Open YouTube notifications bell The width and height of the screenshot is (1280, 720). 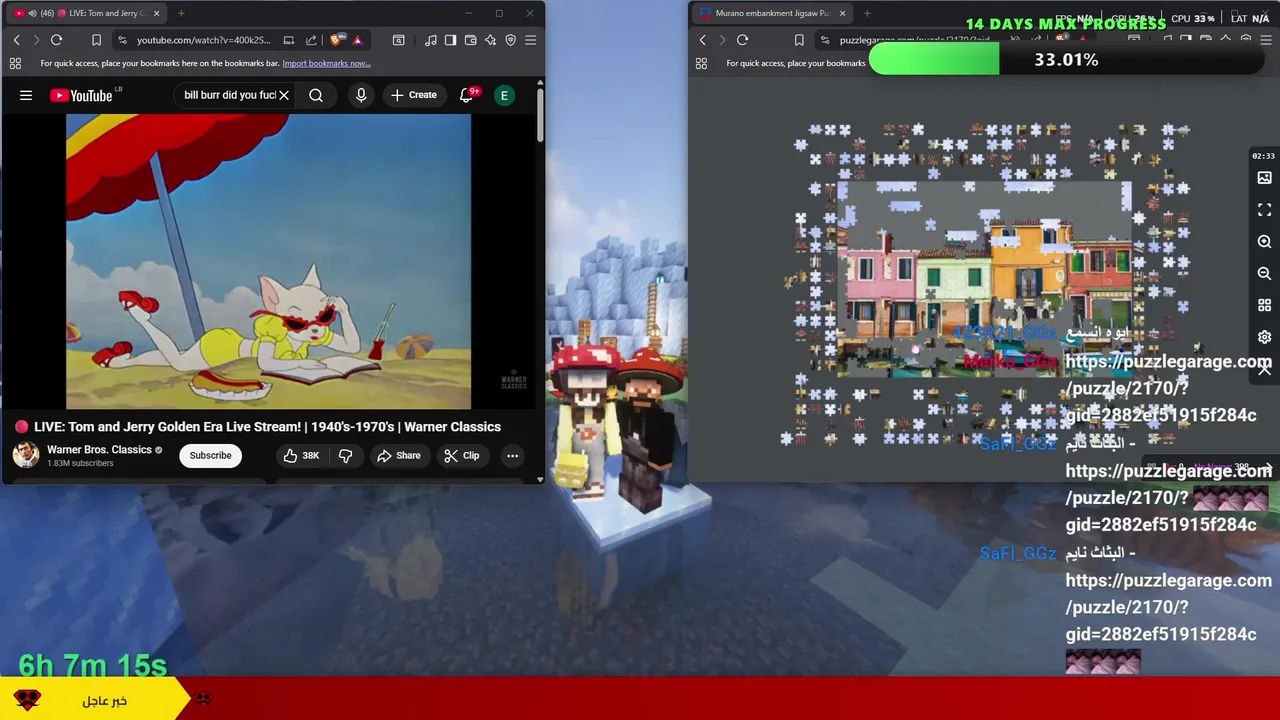click(x=466, y=95)
